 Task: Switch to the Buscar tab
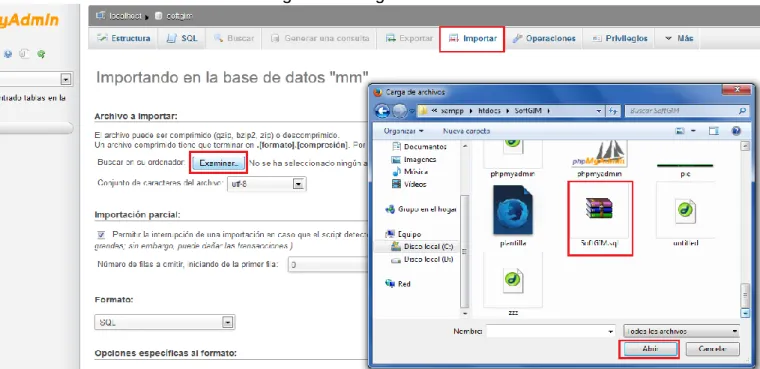(234, 38)
